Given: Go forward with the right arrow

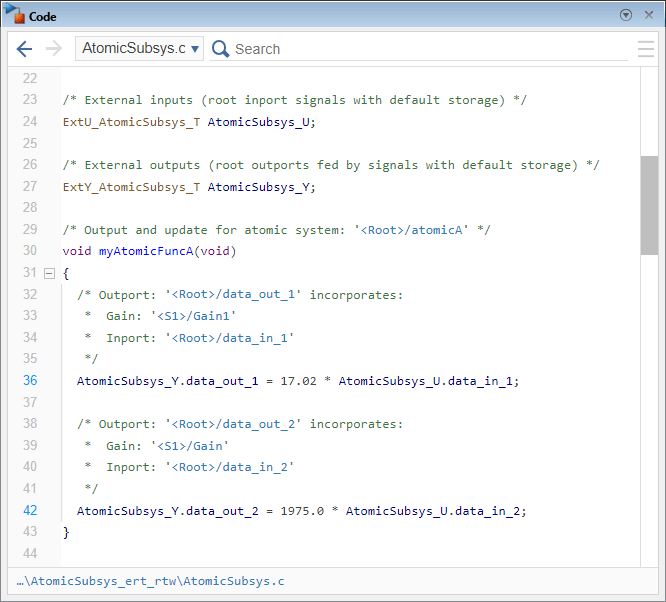Looking at the screenshot, I should pos(54,49).
